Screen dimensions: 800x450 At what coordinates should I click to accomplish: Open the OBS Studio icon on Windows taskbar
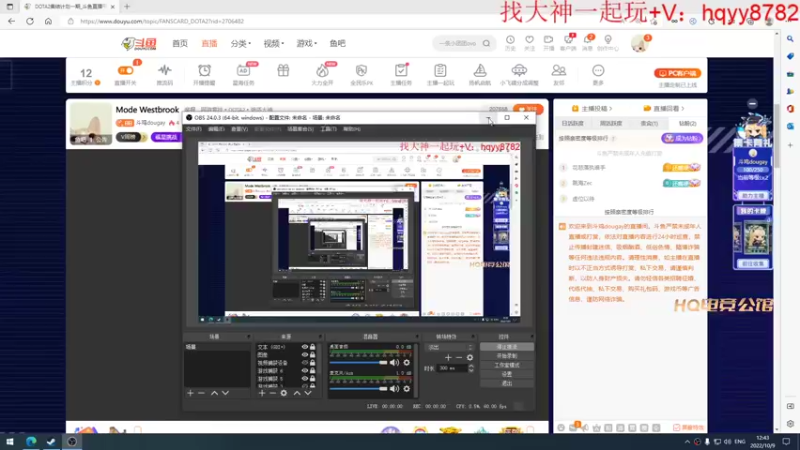coord(72,442)
